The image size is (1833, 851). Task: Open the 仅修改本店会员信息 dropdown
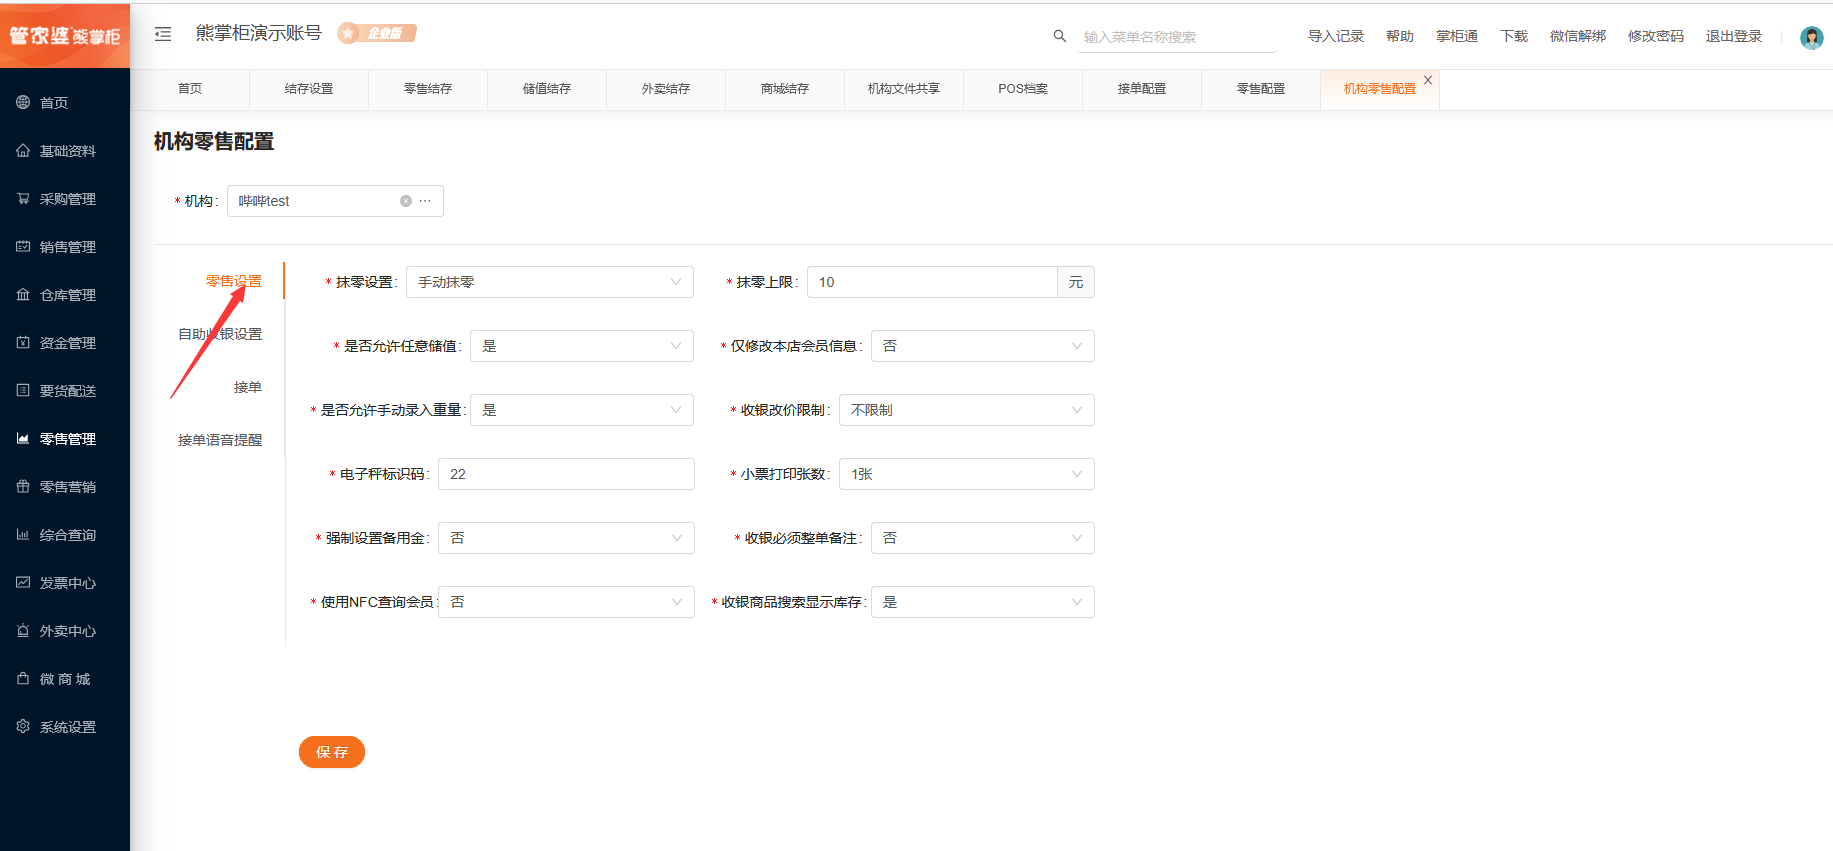pyautogui.click(x=983, y=346)
